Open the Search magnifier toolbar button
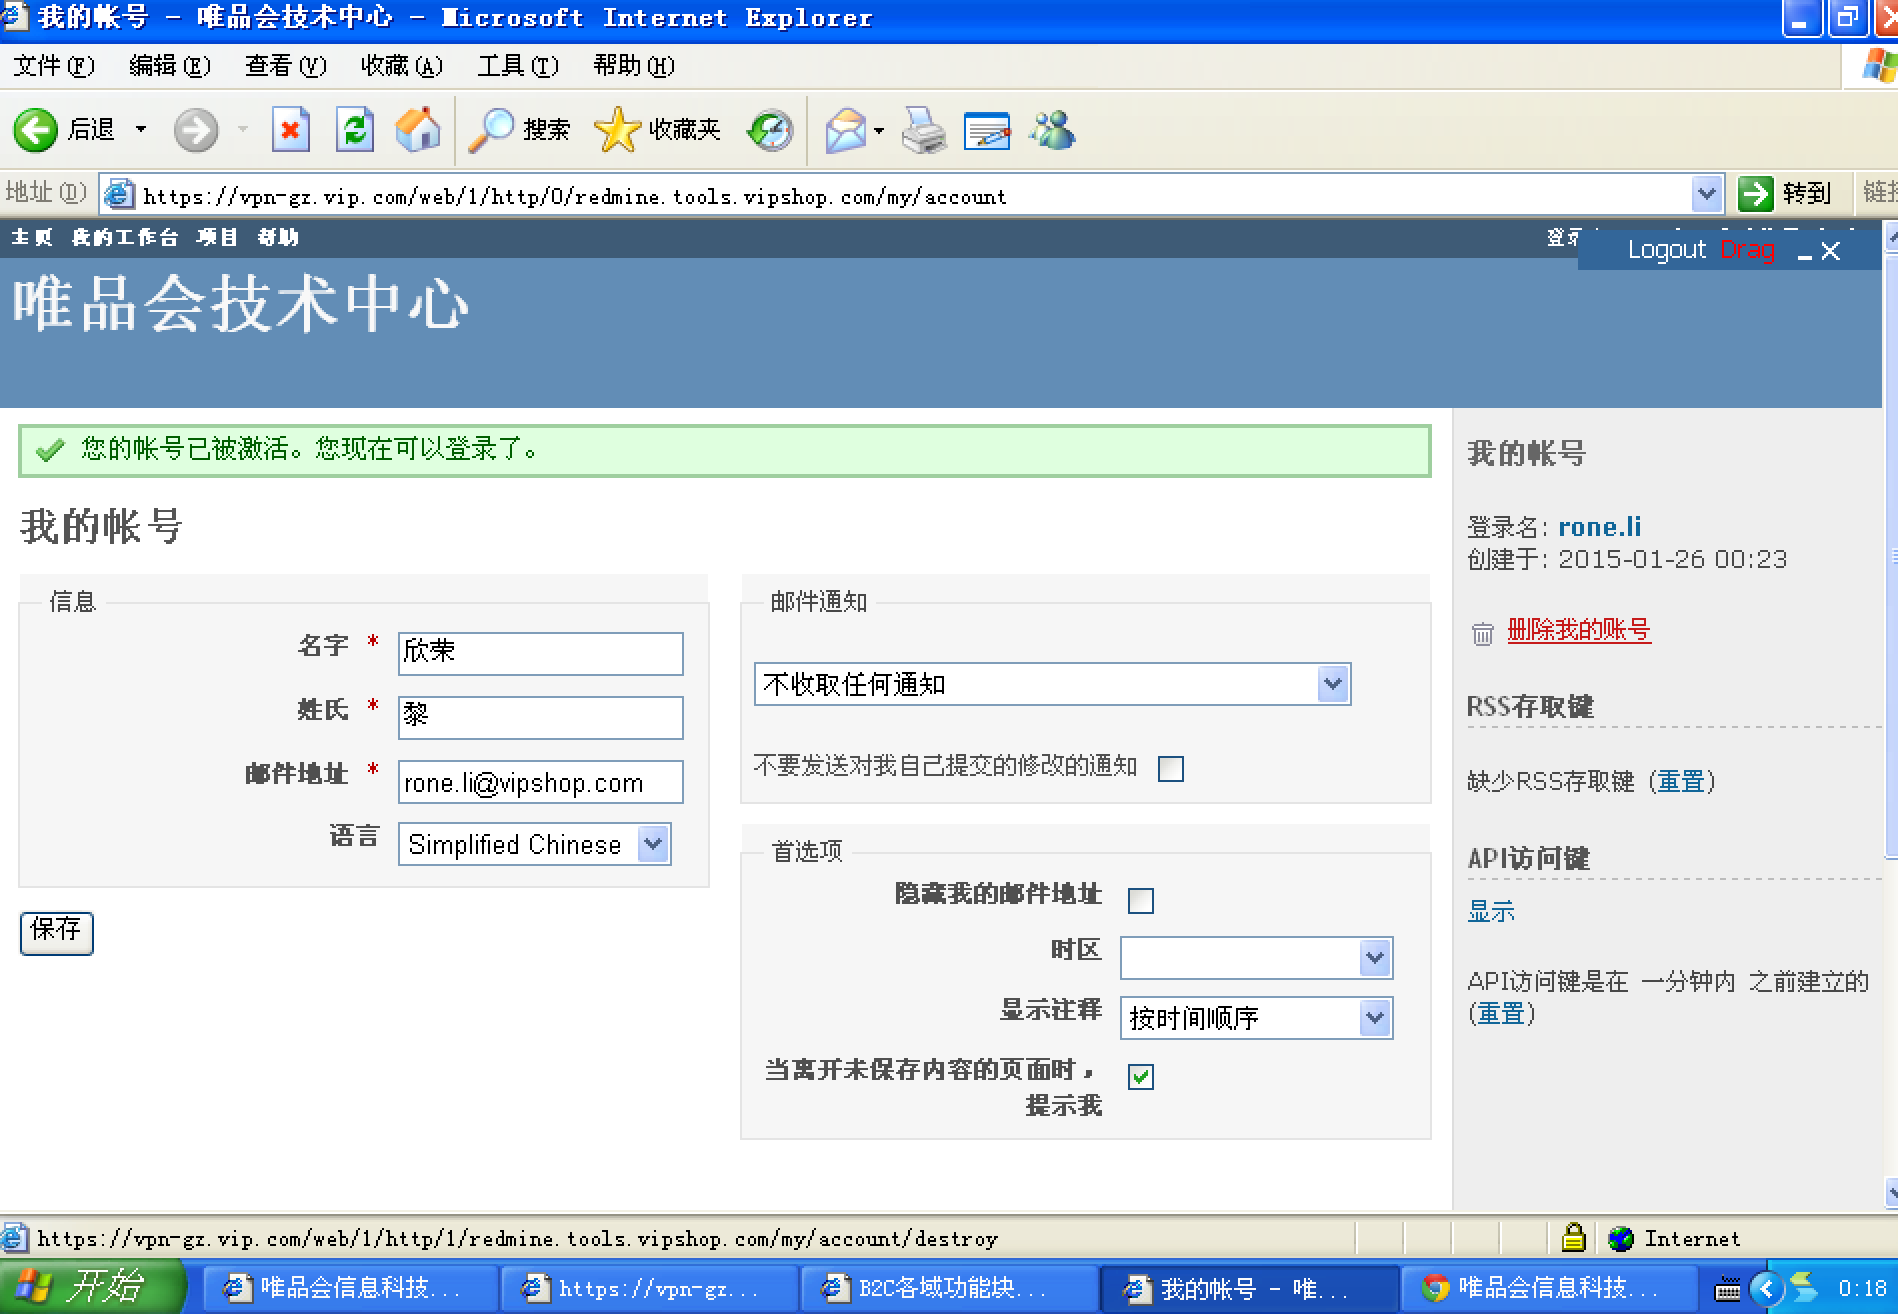Image resolution: width=1898 pixels, height=1314 pixels. coord(518,130)
